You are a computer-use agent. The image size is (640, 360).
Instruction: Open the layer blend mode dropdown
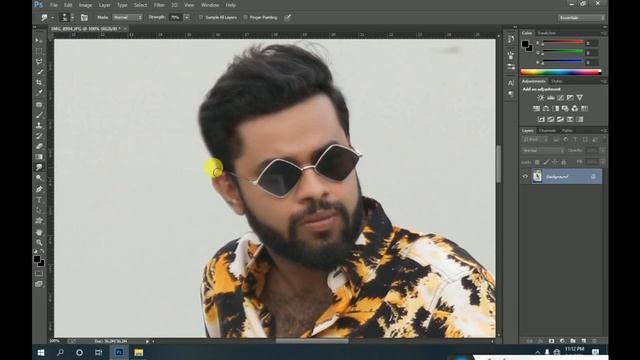[543, 151]
